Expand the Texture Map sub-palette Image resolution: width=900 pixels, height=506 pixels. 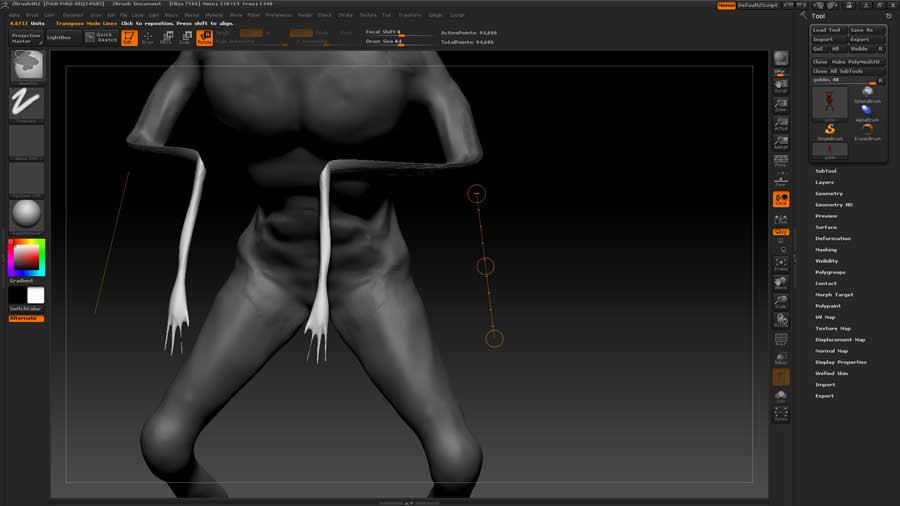tap(833, 328)
